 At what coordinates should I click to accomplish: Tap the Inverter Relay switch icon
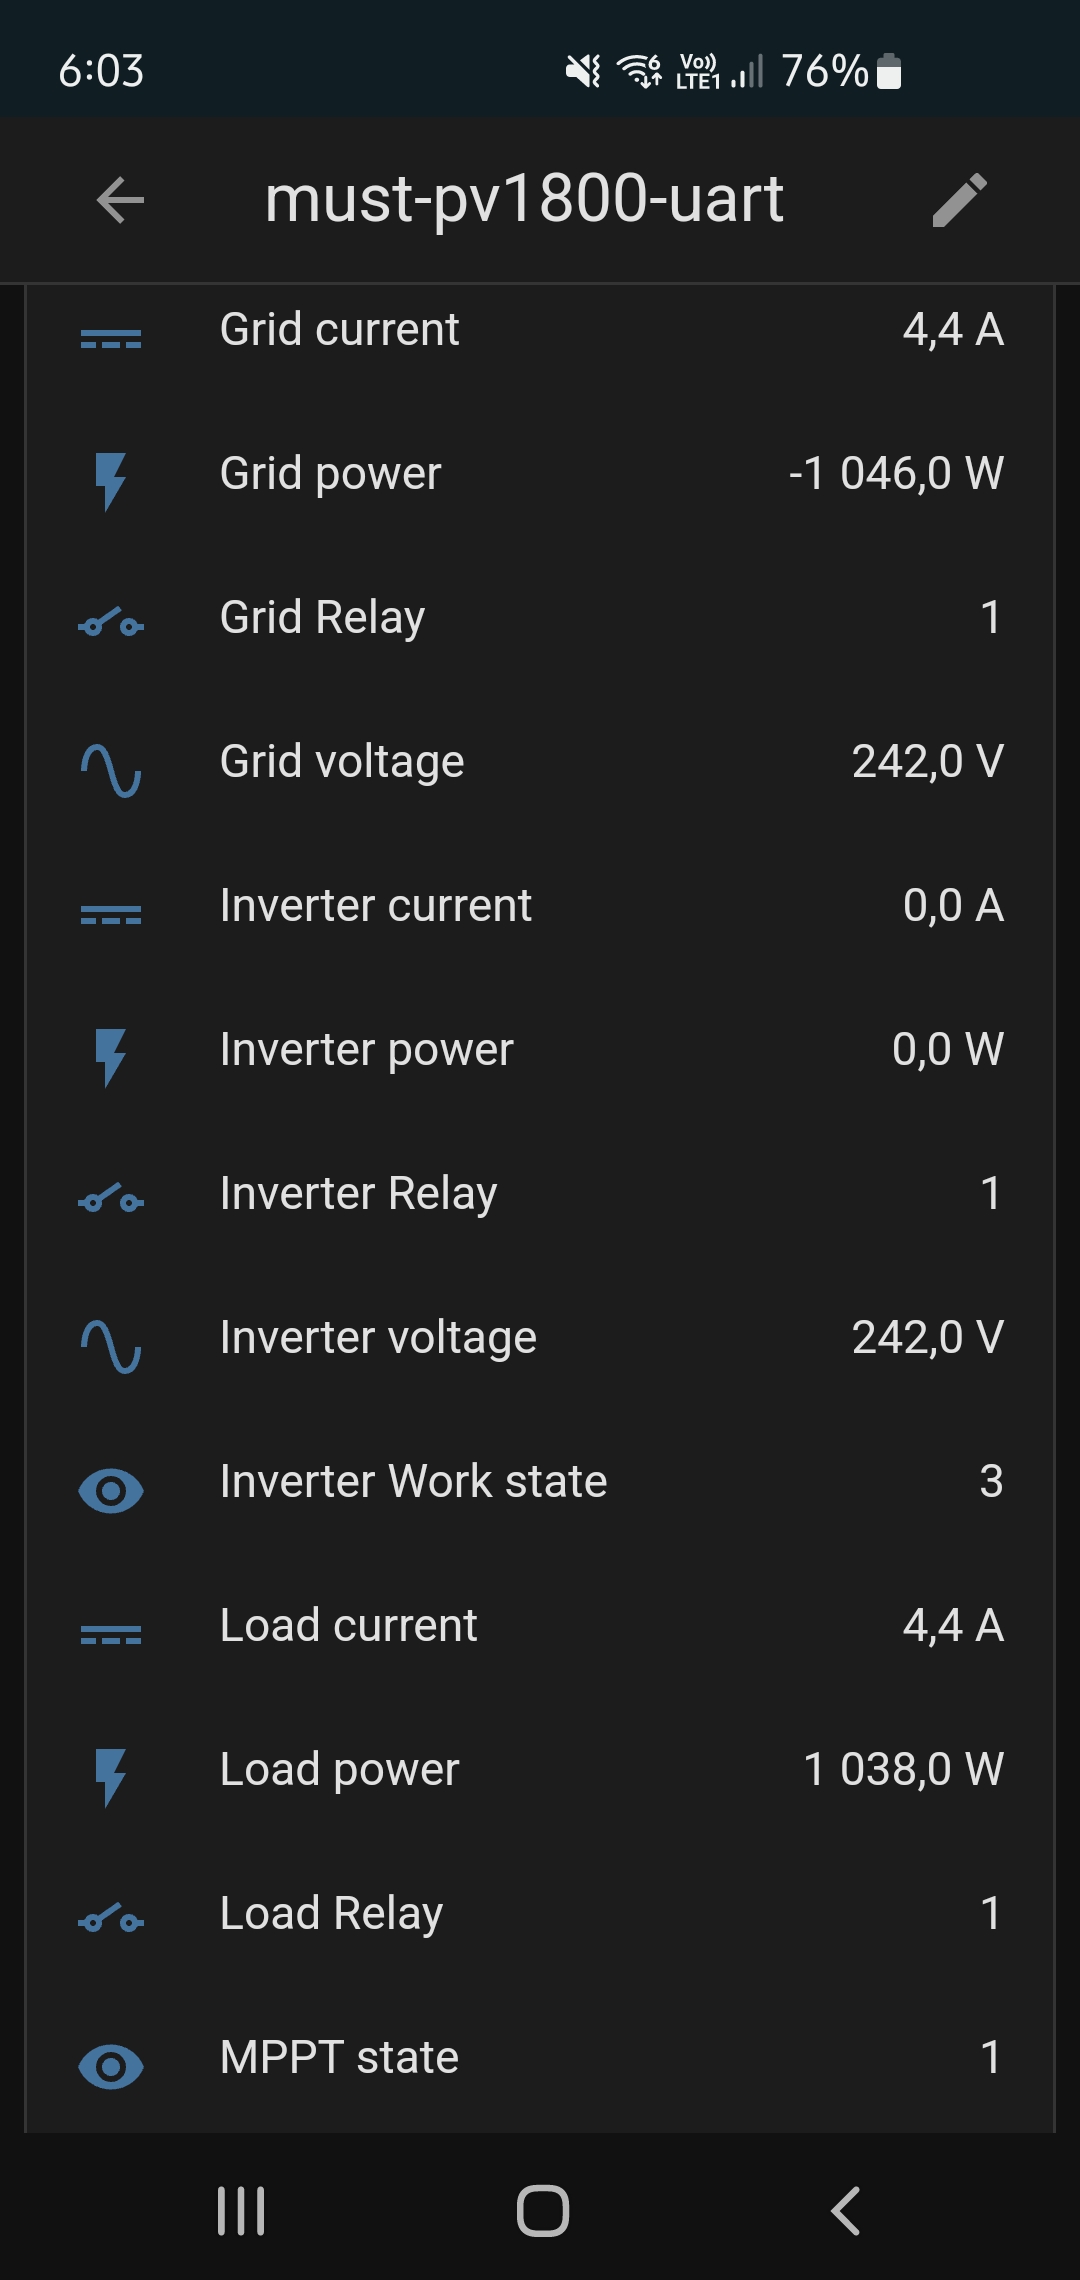coord(110,1200)
